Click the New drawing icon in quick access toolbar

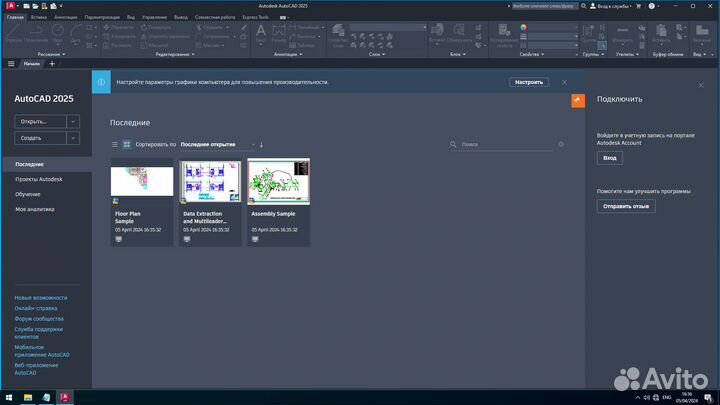point(27,6)
